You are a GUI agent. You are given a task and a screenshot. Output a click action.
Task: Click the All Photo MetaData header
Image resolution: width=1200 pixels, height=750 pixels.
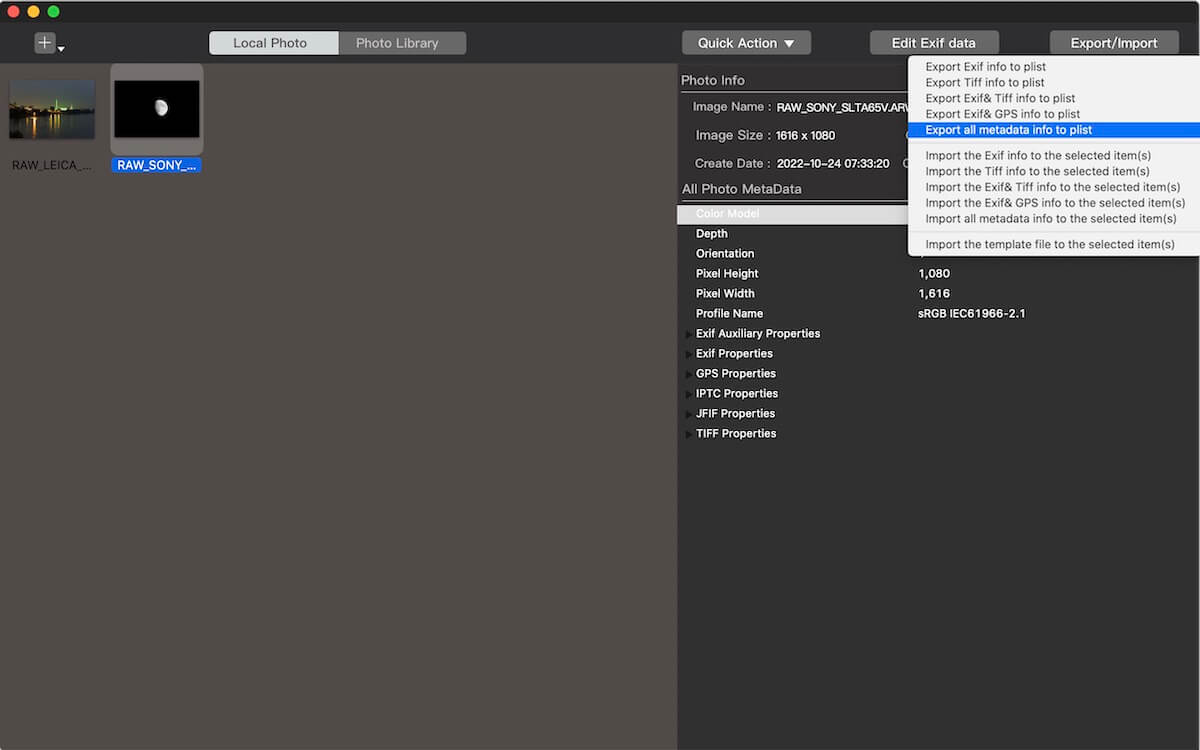click(742, 189)
